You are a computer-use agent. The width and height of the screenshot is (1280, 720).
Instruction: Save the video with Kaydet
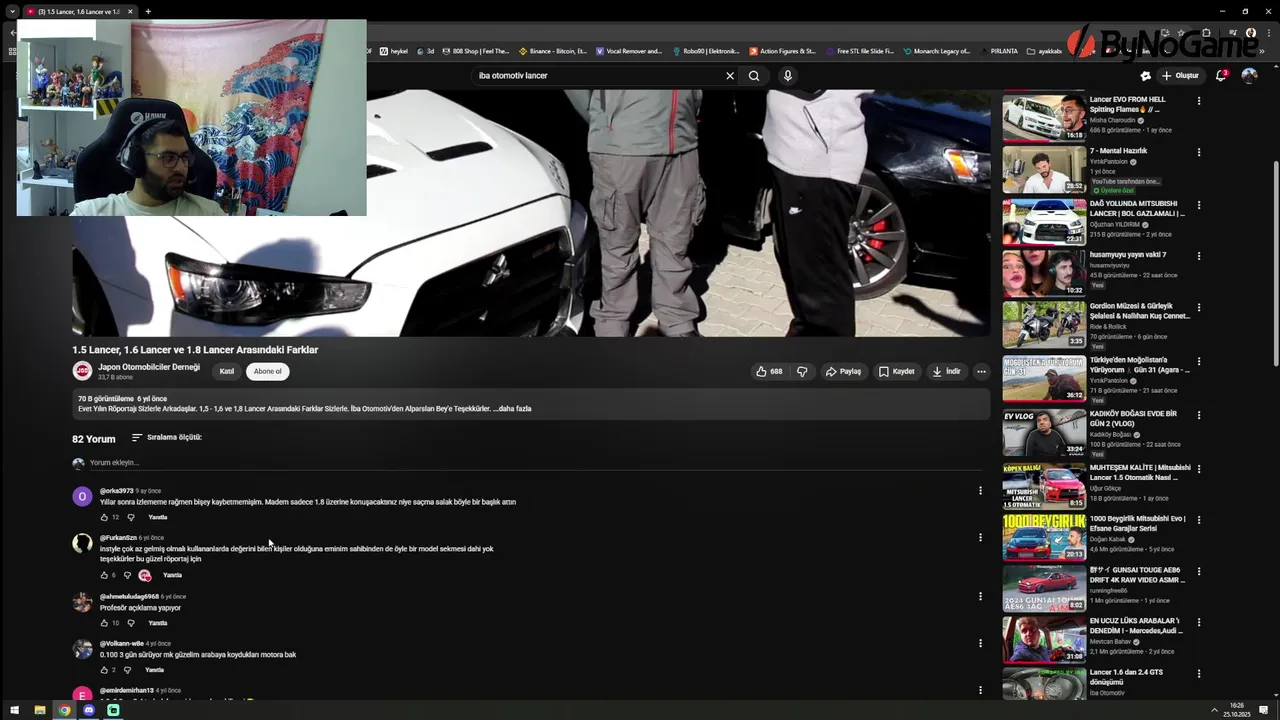[896, 371]
